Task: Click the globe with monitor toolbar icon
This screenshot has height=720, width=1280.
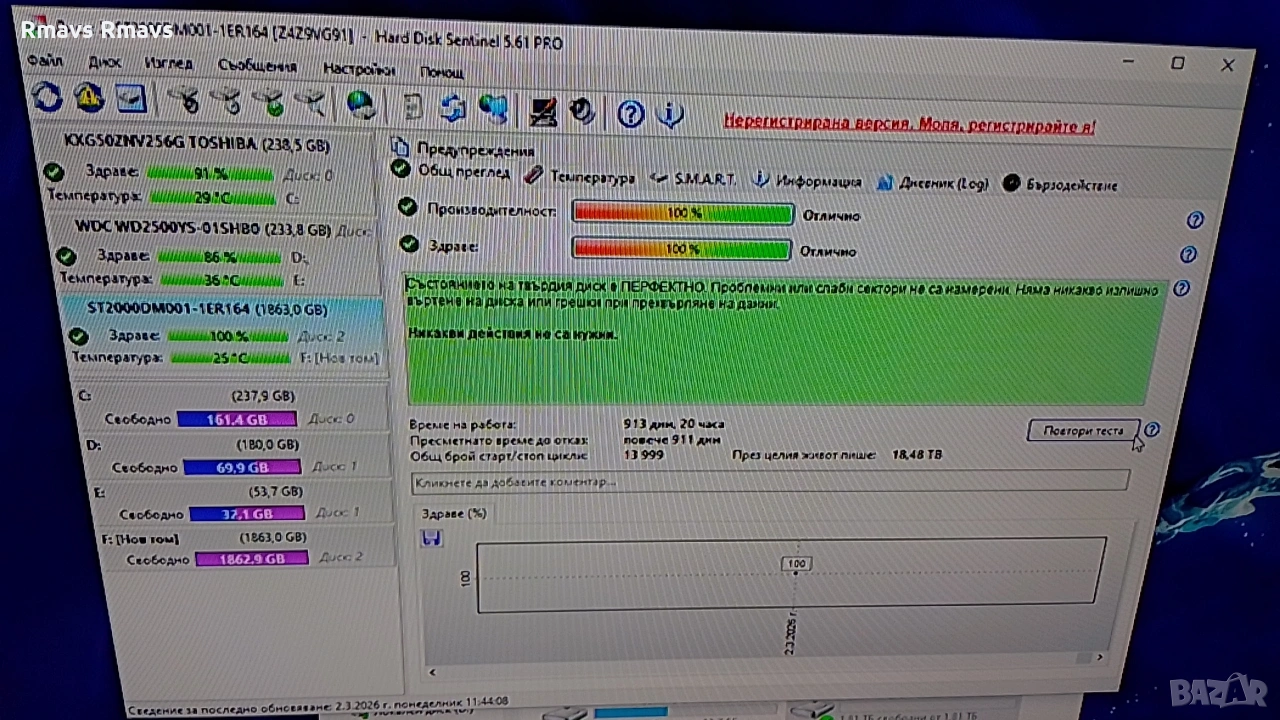Action: [x=493, y=108]
